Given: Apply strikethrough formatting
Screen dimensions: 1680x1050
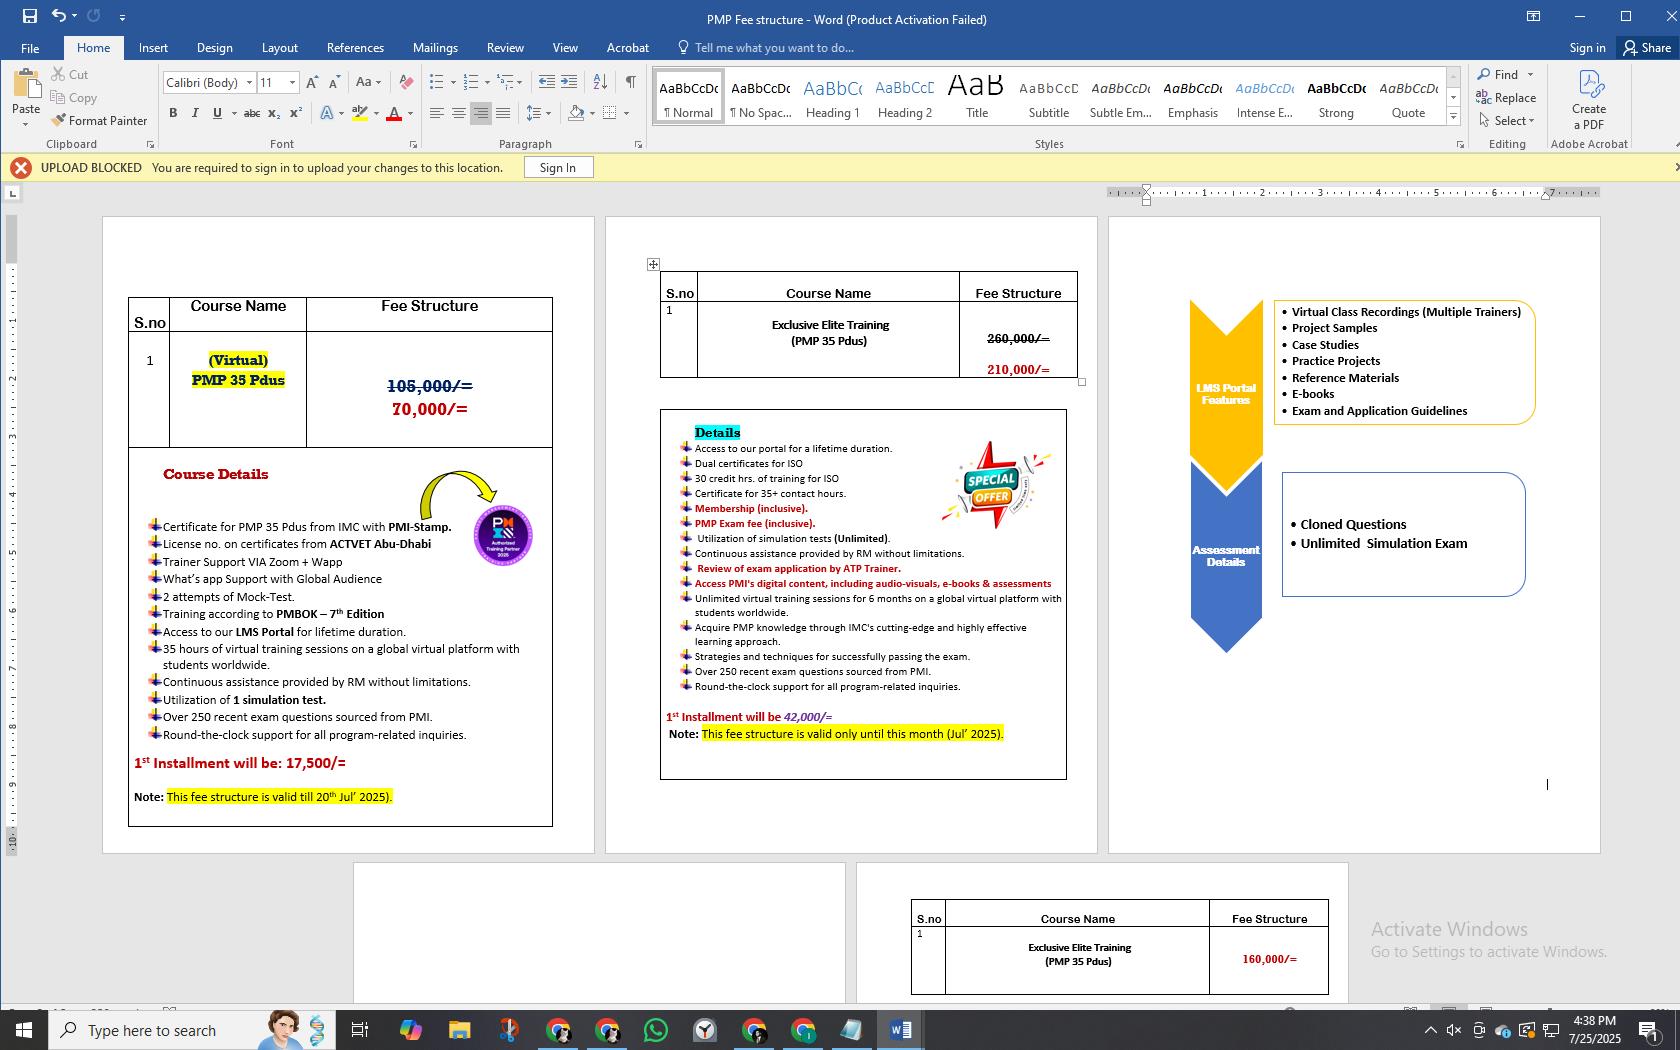Looking at the screenshot, I should (x=252, y=113).
